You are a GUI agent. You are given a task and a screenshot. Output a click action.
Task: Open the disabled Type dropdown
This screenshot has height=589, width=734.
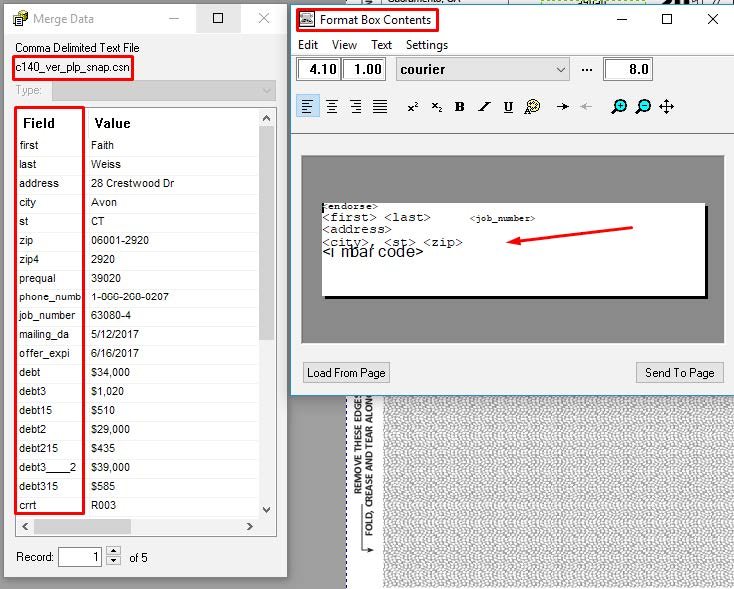[164, 90]
